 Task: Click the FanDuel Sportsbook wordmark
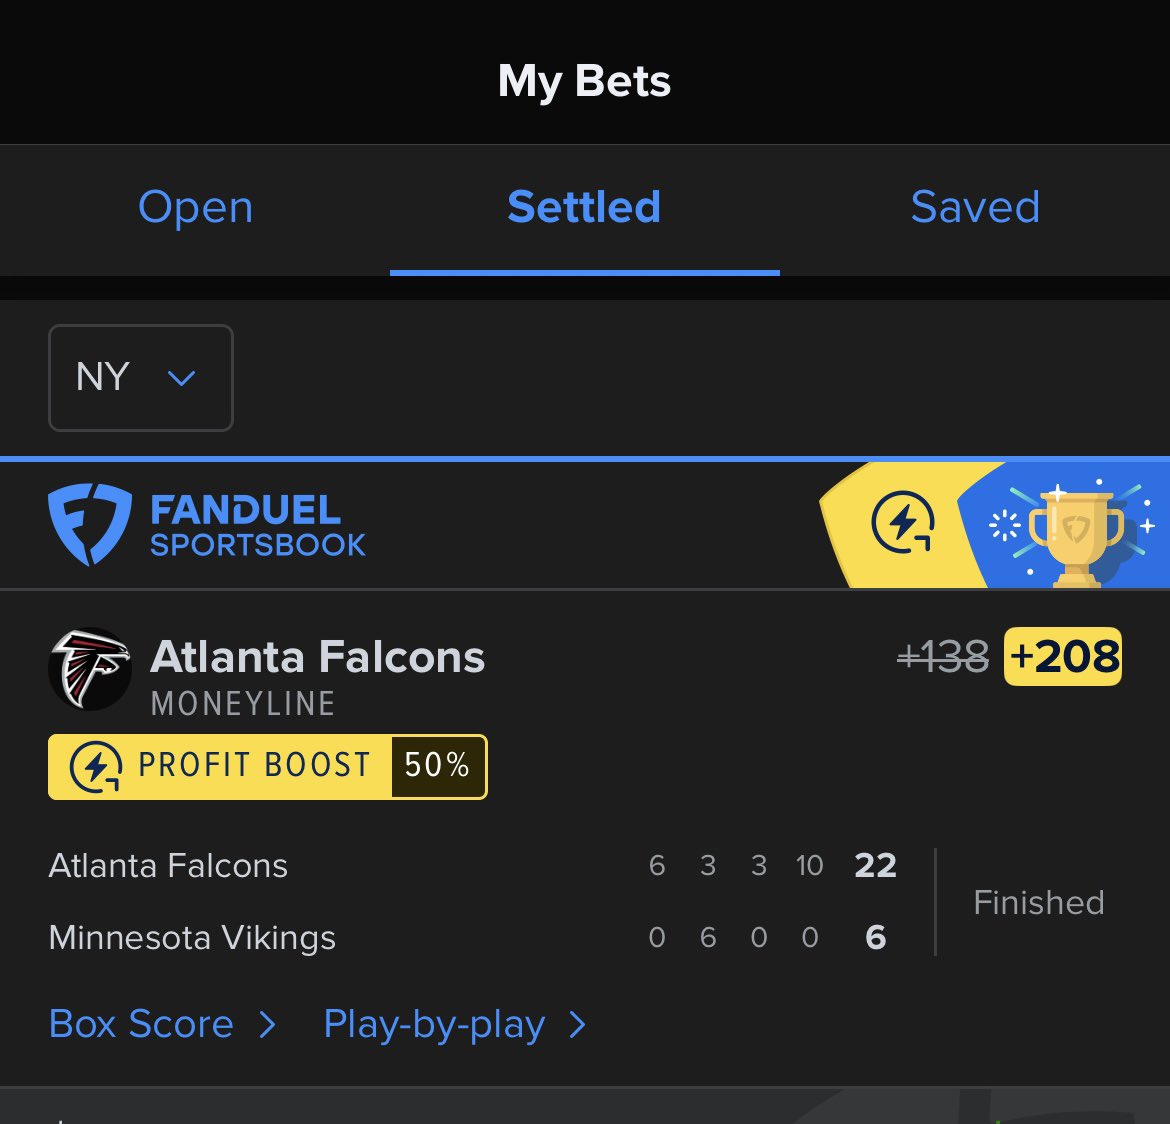(257, 526)
